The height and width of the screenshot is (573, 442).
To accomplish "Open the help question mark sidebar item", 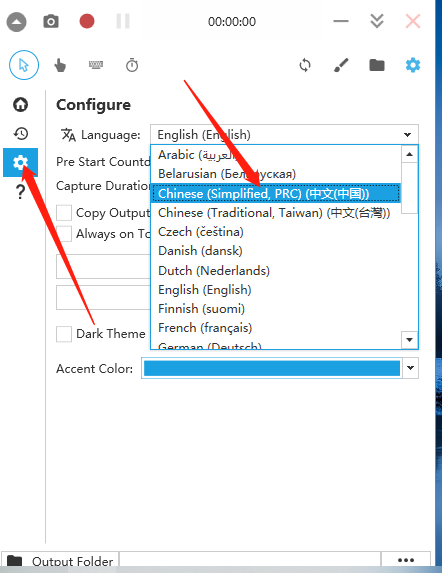I will point(20,191).
